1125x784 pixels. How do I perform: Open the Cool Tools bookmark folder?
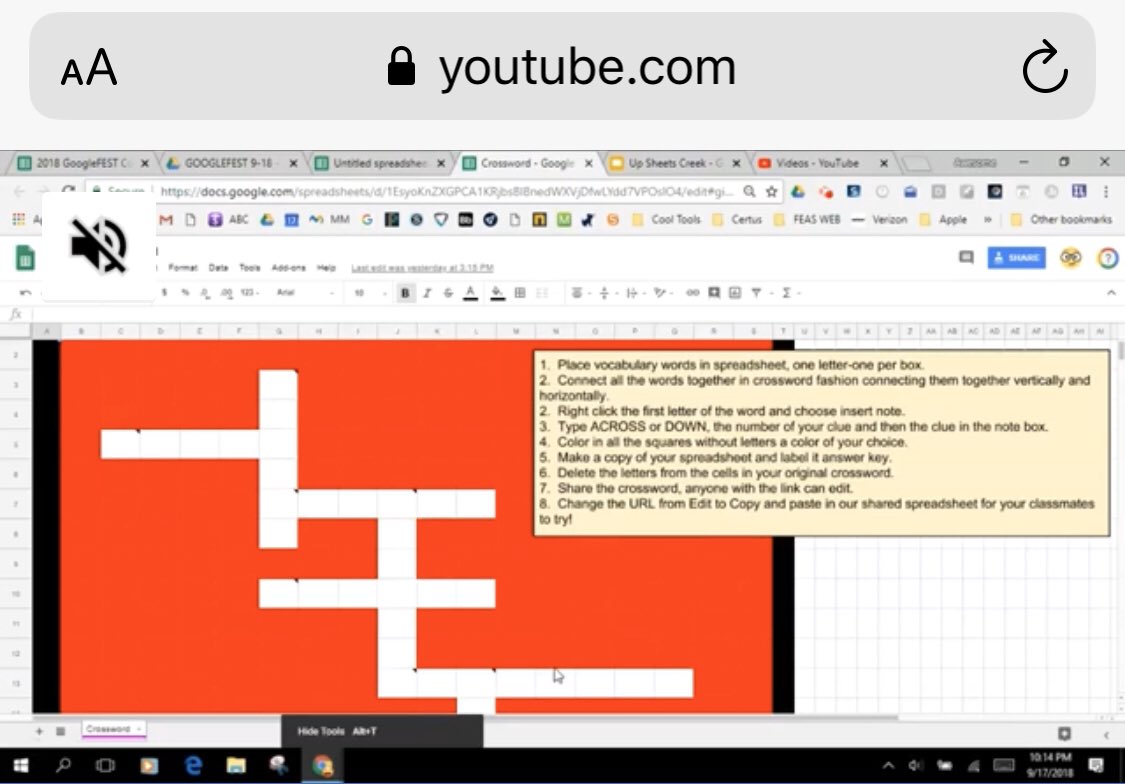click(667, 219)
